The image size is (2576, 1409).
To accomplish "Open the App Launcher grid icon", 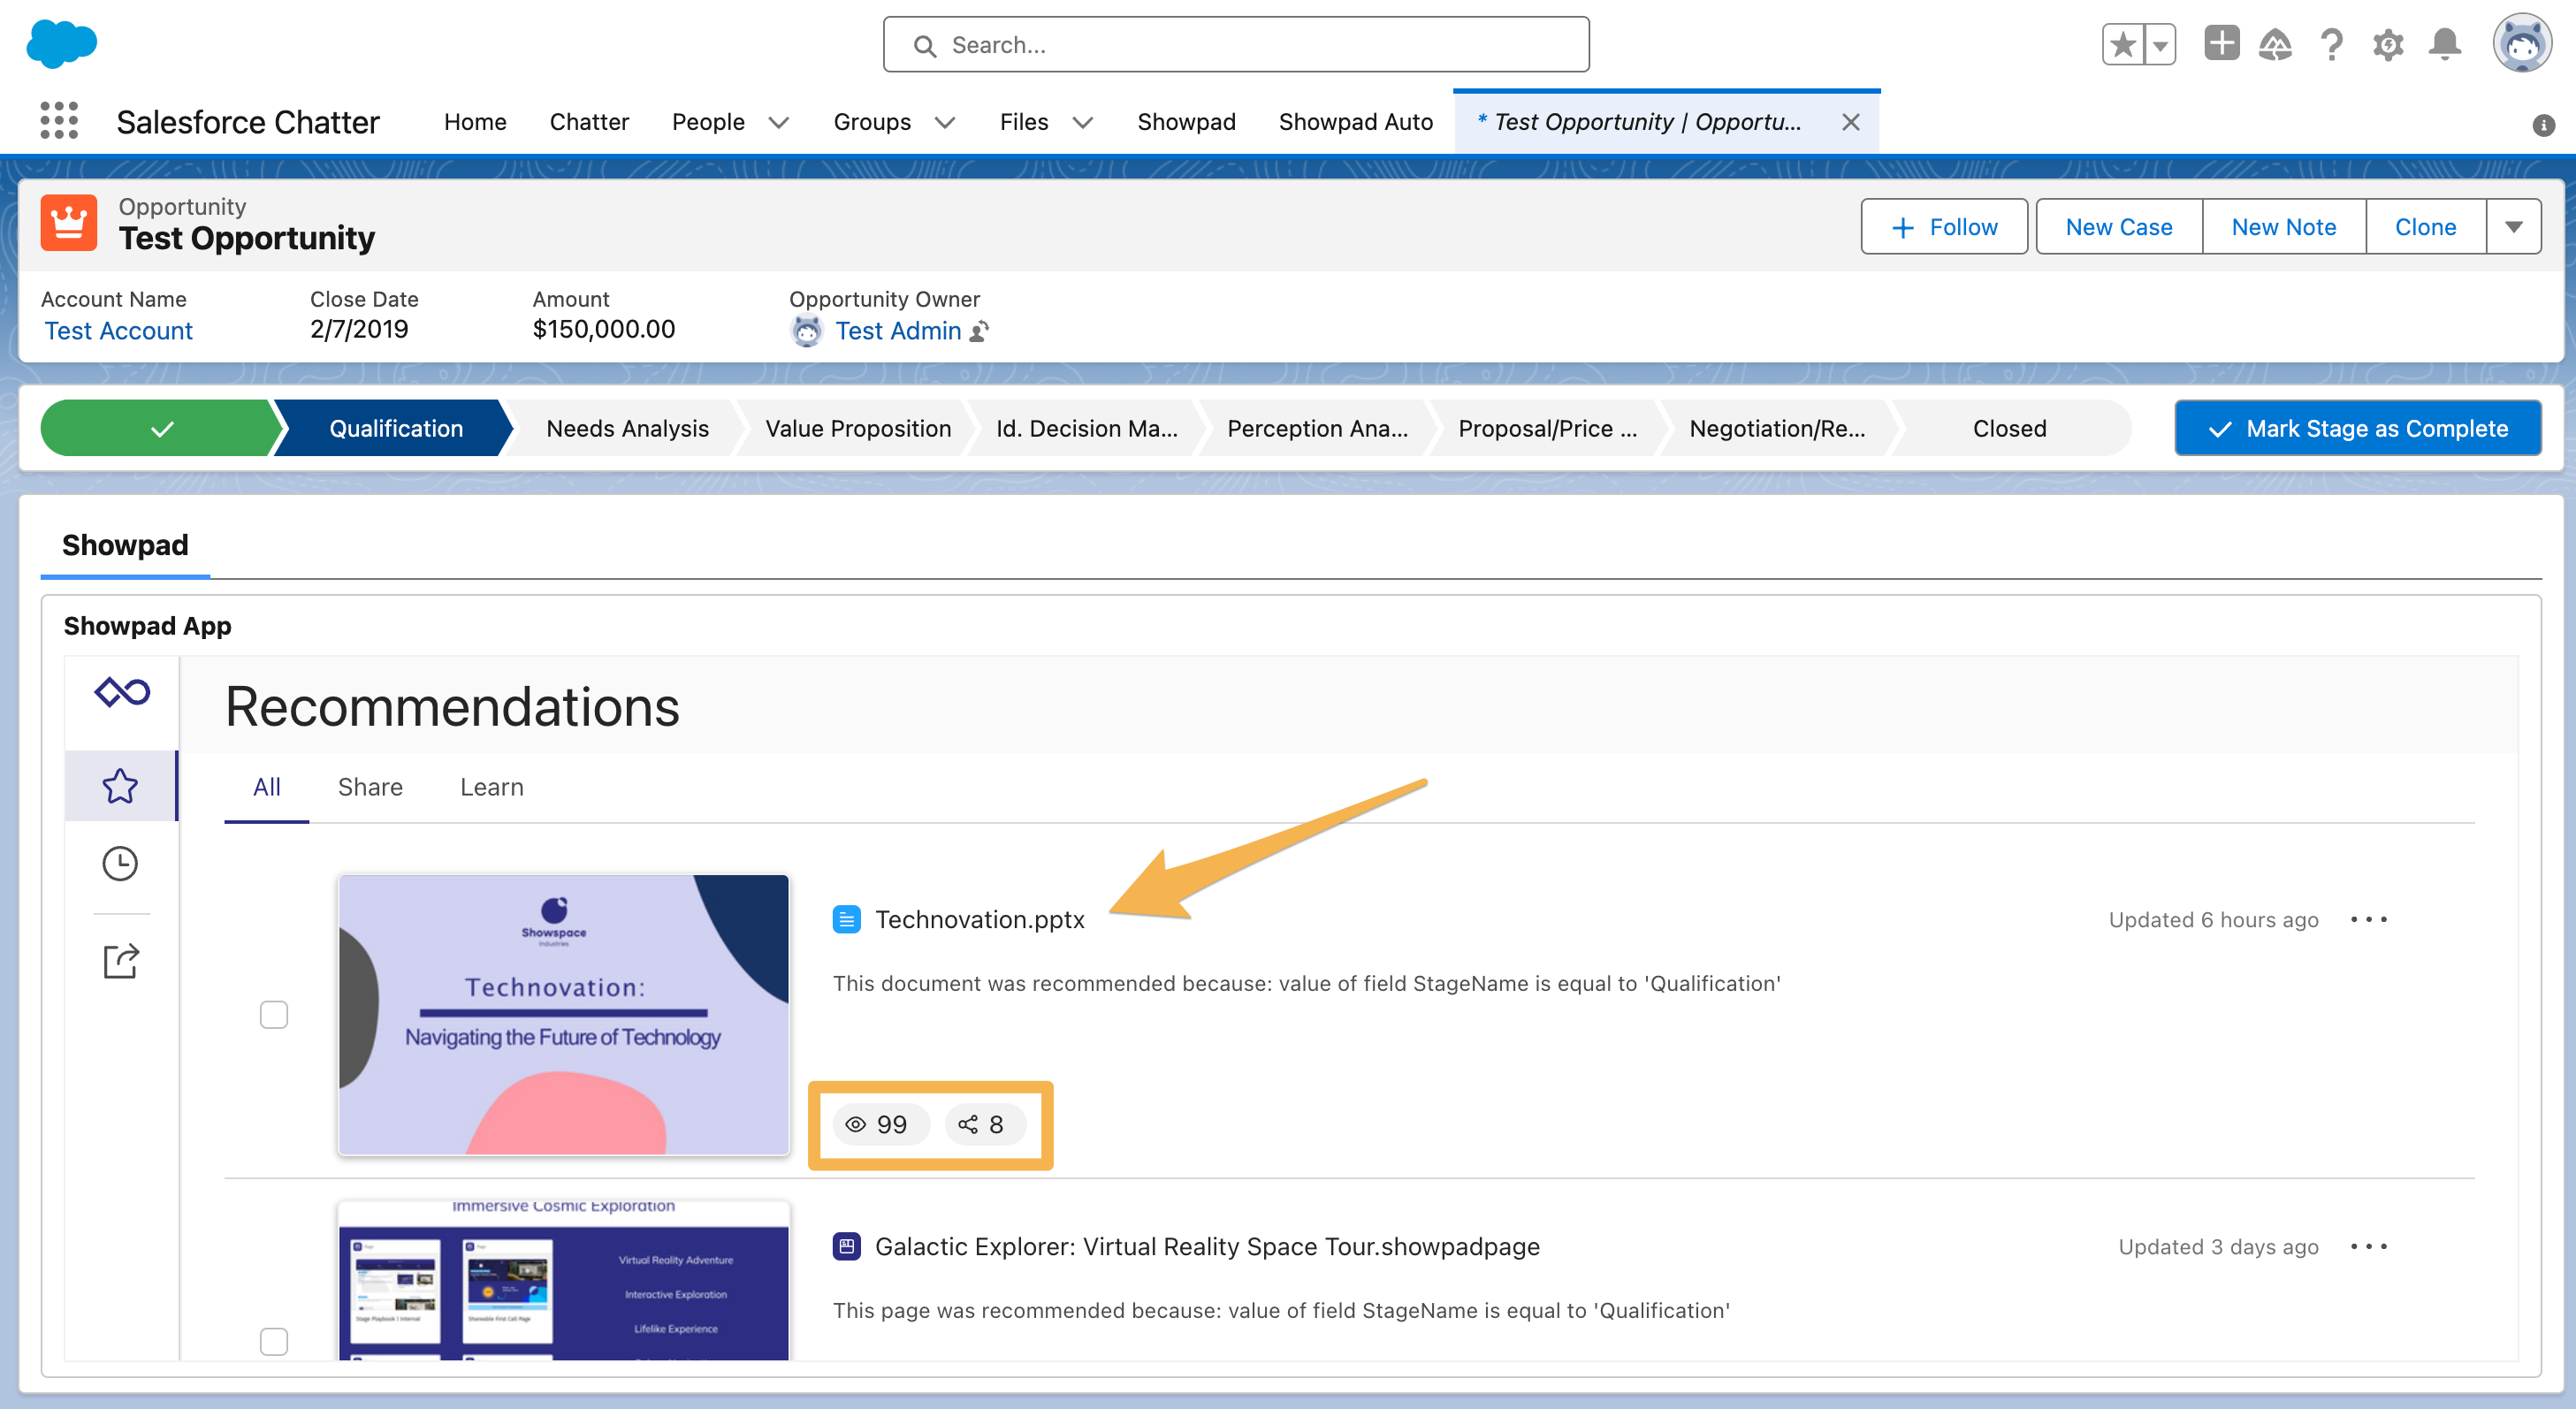I will (59, 121).
